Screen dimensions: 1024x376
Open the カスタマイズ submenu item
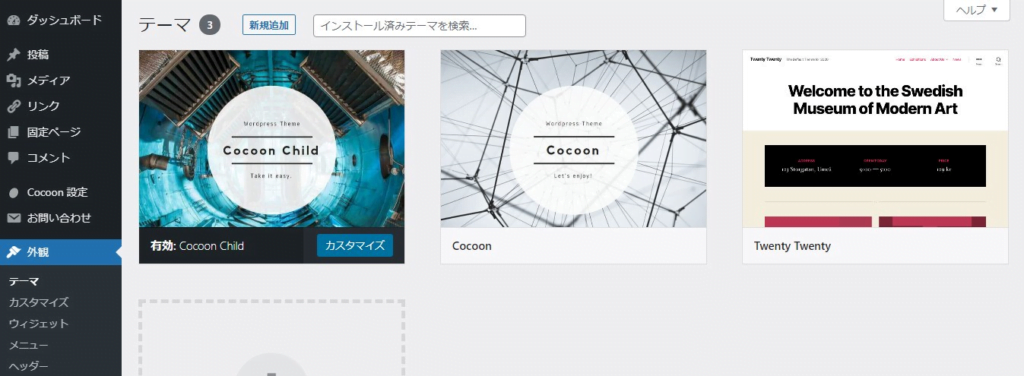tap(39, 303)
